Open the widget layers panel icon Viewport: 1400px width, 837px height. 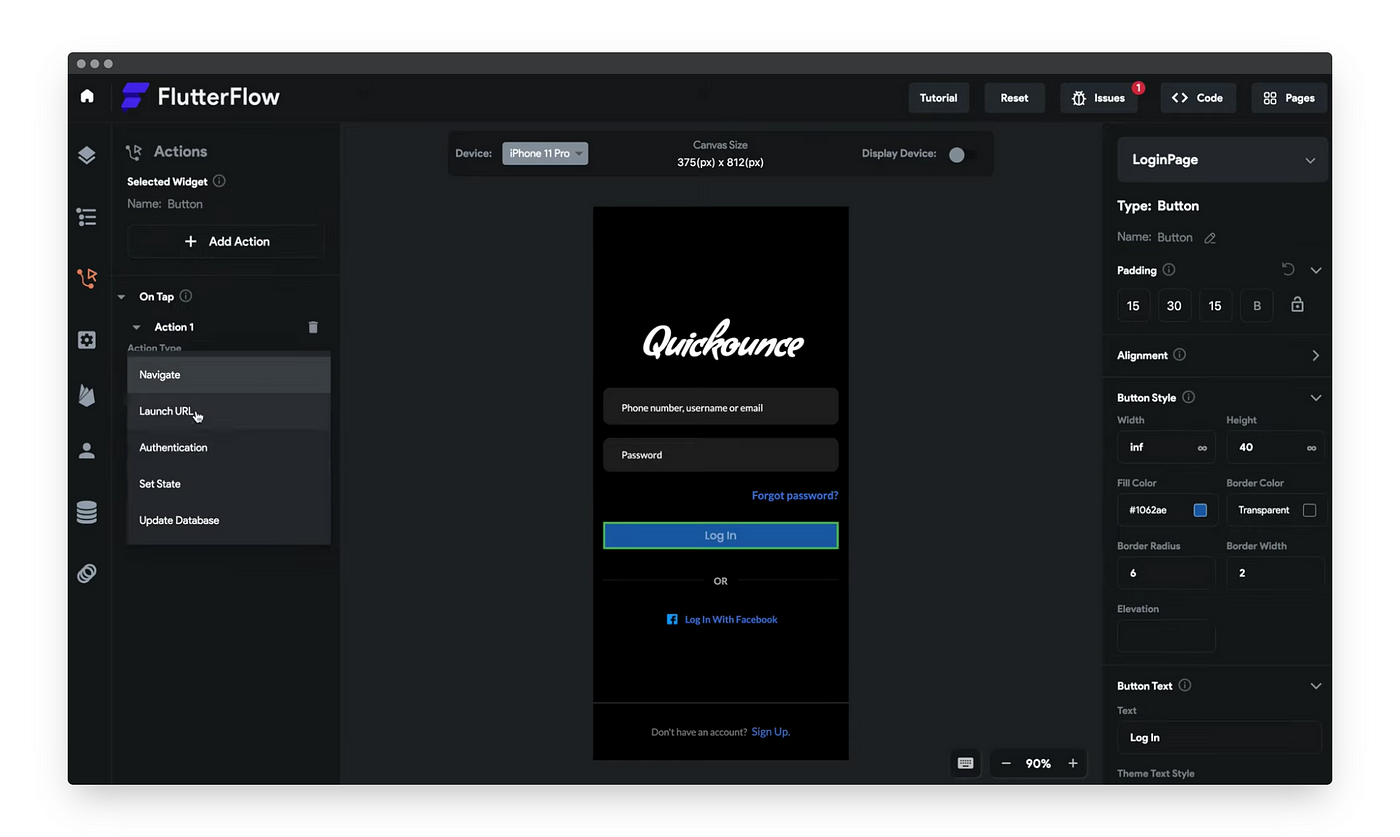[87, 155]
